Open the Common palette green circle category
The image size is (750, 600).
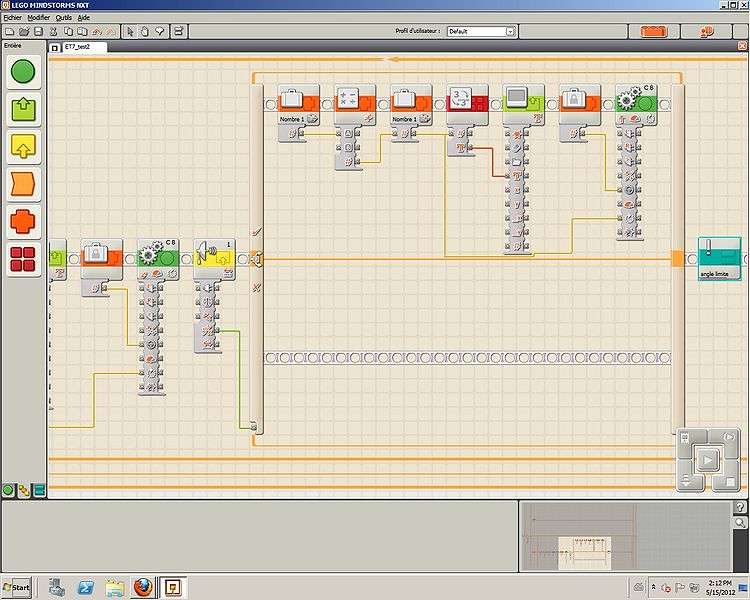(23, 72)
